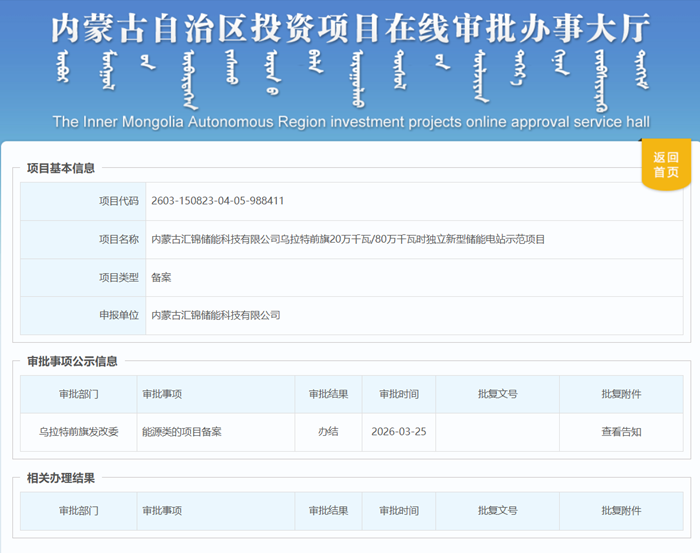This screenshot has width=700, height=553.
Task: Click the English subtitle in the header banner
Action: pyautogui.click(x=350, y=122)
